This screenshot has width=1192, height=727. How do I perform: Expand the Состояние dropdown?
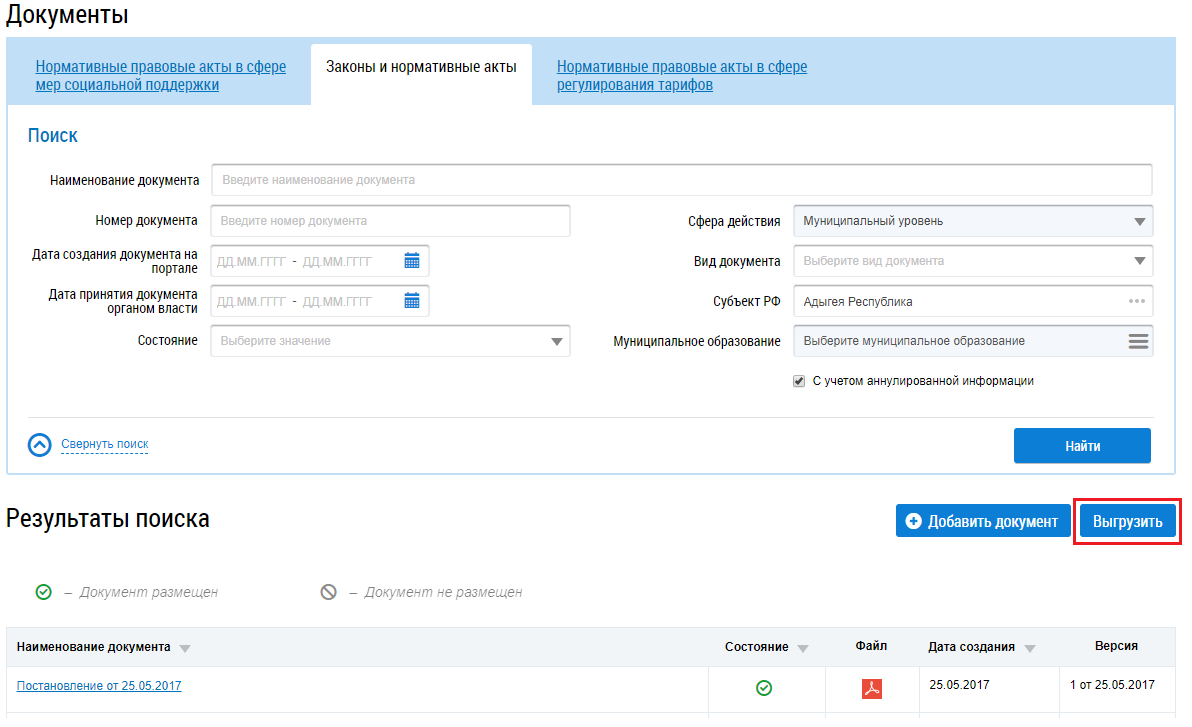pos(557,341)
